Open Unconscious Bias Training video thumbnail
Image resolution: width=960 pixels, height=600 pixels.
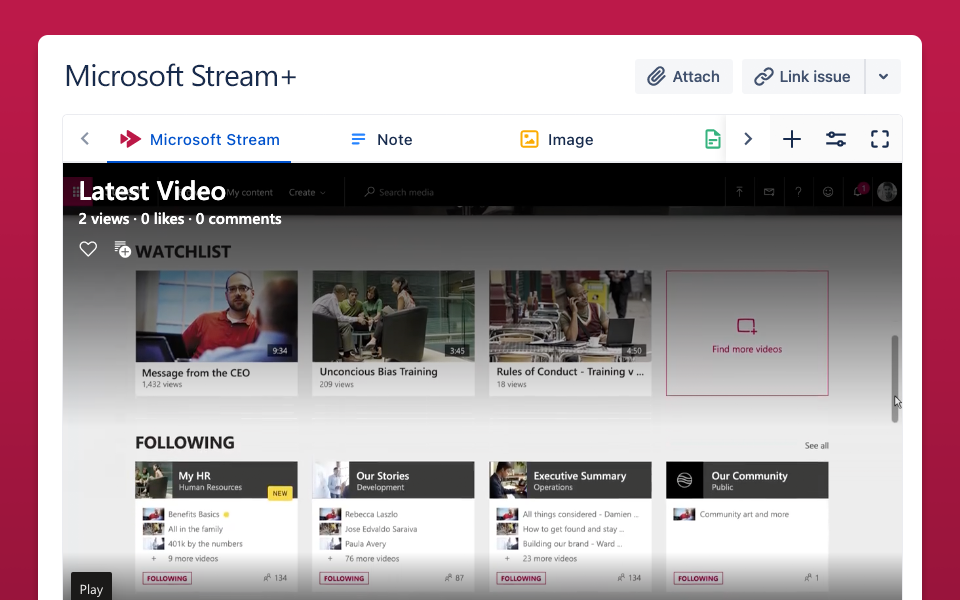click(393, 316)
